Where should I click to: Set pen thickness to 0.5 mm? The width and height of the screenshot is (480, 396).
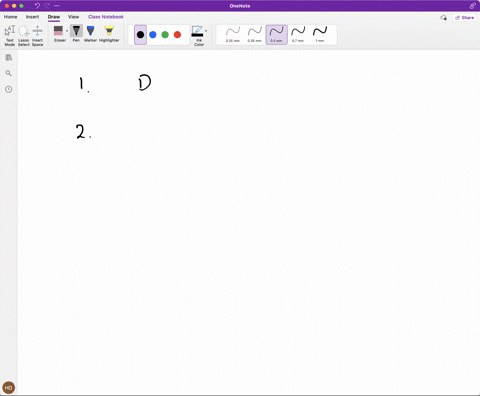(x=276, y=35)
